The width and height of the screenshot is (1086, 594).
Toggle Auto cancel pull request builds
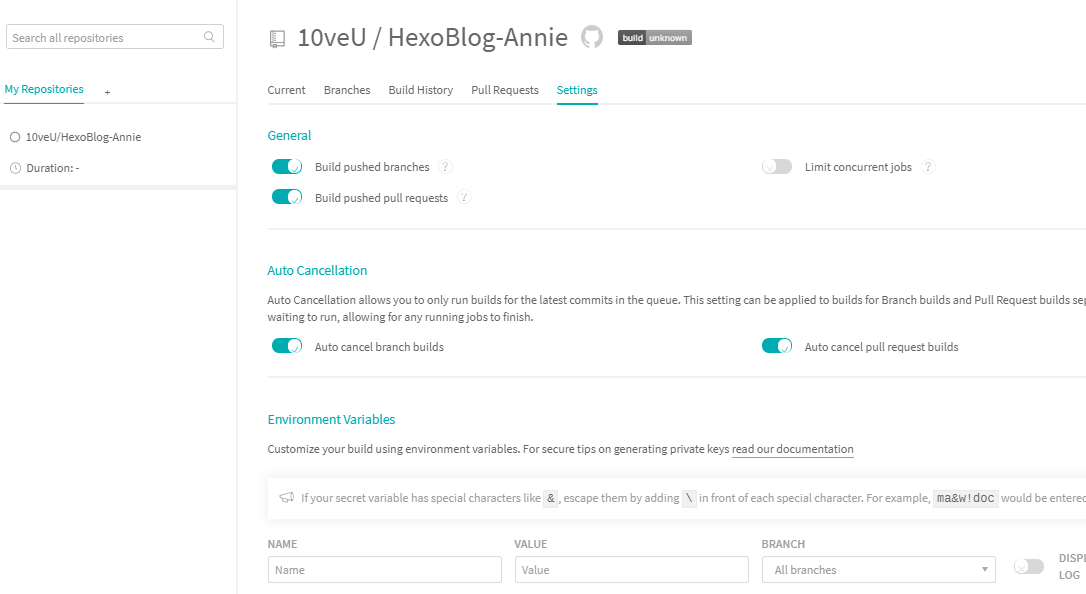coord(777,347)
